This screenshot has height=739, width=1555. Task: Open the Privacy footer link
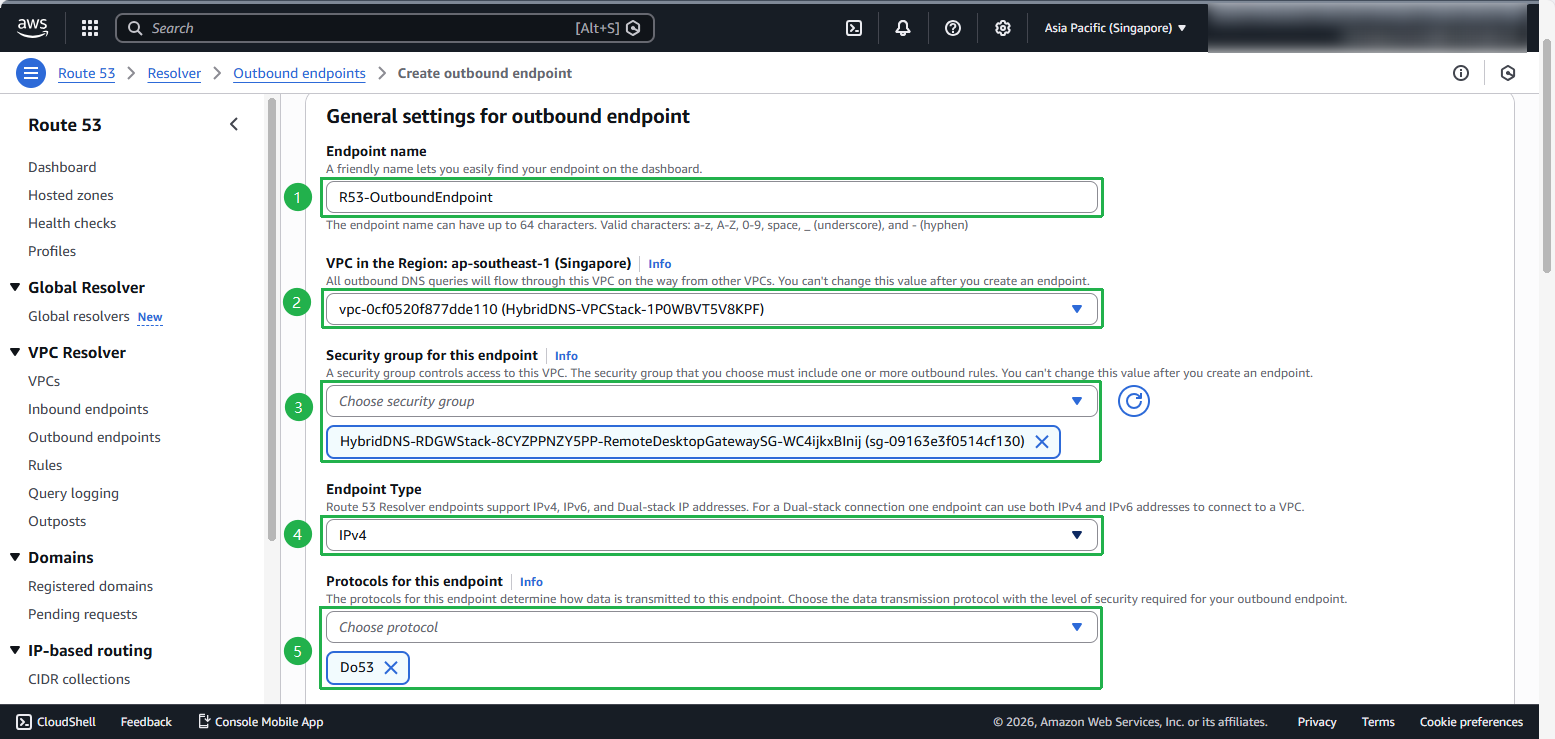[x=1317, y=722]
